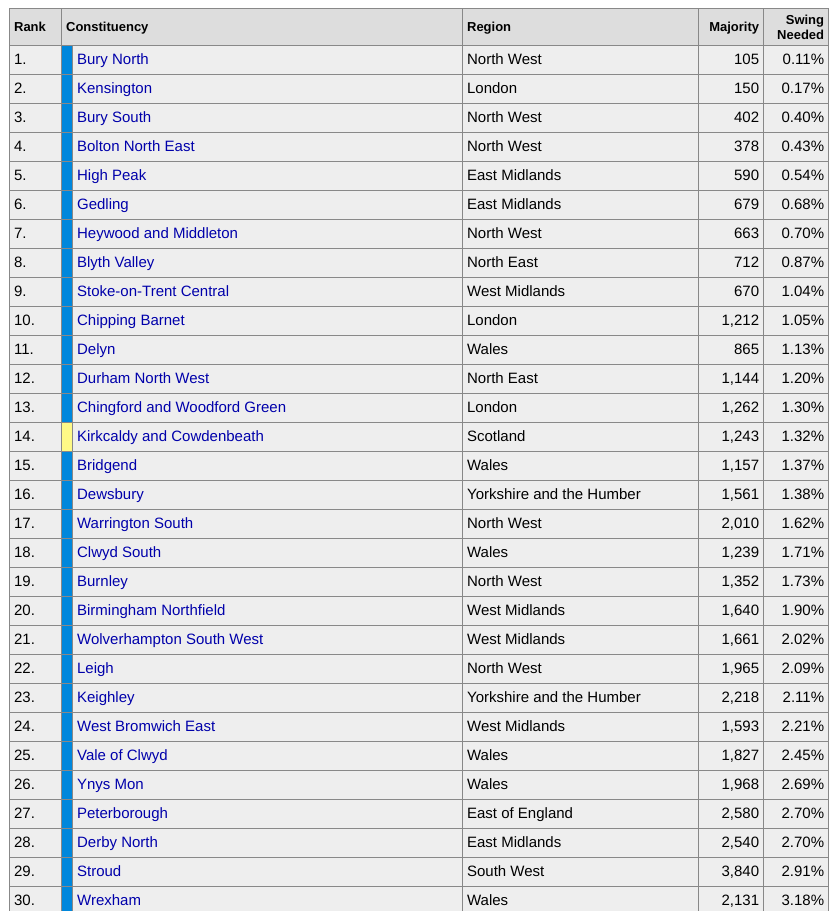Viewport: 832px width, 911px height.
Task: Open the Ynys Mon link
Action: (x=110, y=784)
